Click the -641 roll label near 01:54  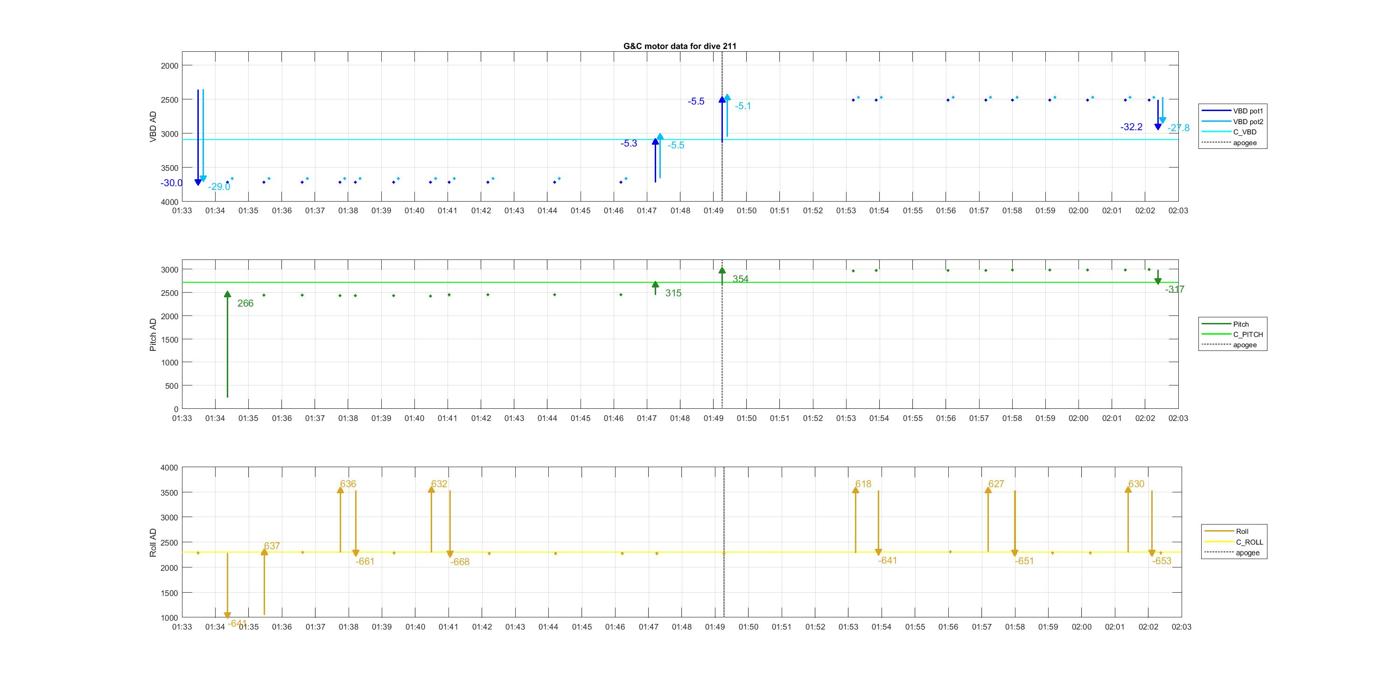pyautogui.click(x=888, y=561)
